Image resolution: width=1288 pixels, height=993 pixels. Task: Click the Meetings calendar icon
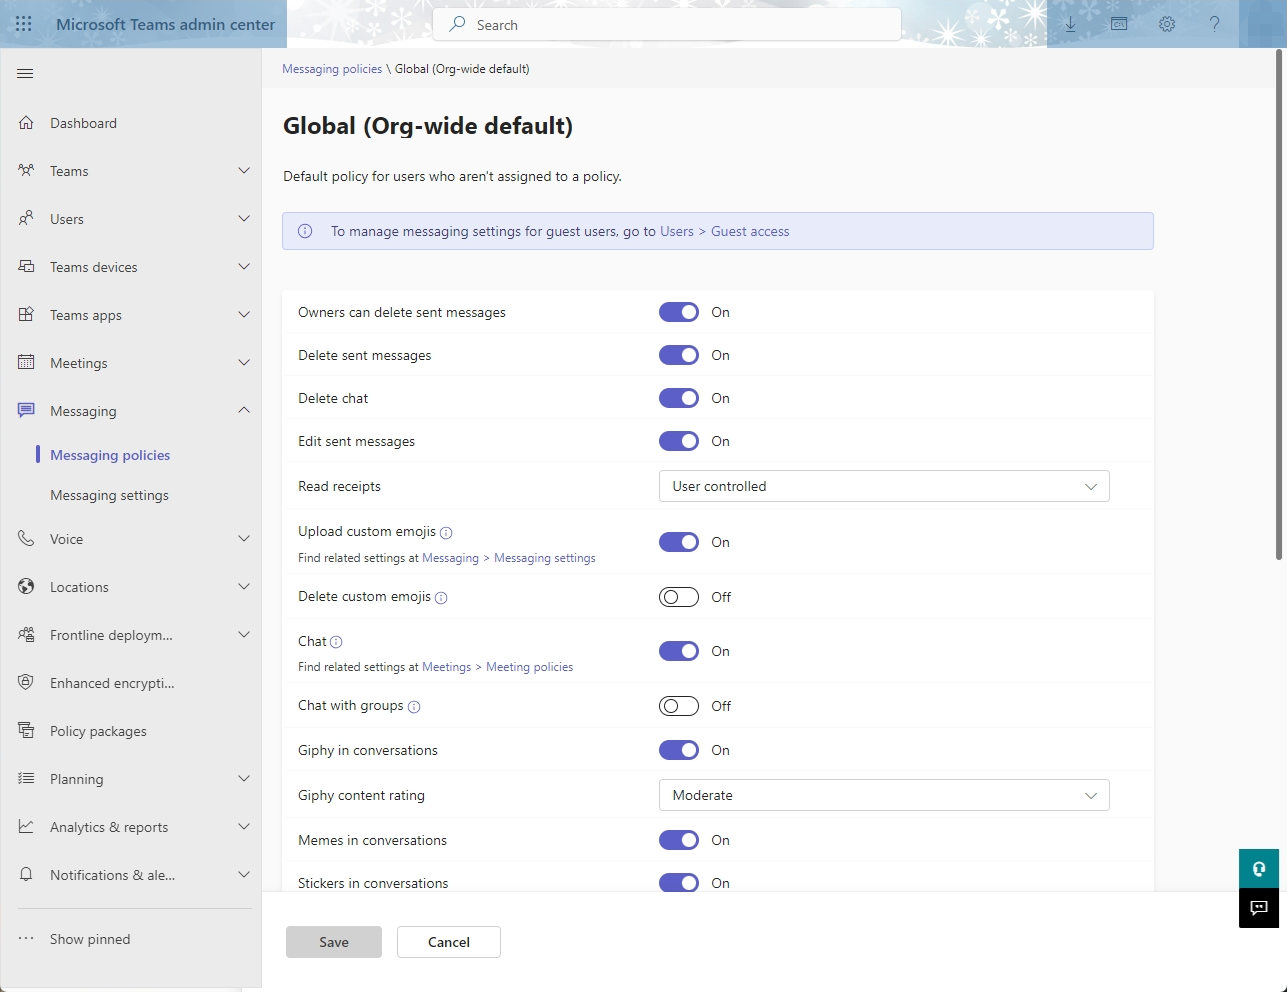tap(26, 363)
